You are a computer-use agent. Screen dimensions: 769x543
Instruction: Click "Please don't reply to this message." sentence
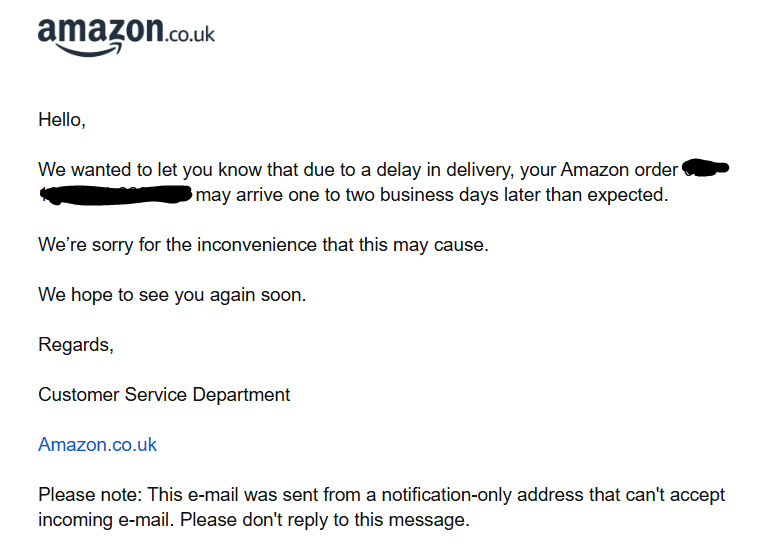(x=325, y=519)
